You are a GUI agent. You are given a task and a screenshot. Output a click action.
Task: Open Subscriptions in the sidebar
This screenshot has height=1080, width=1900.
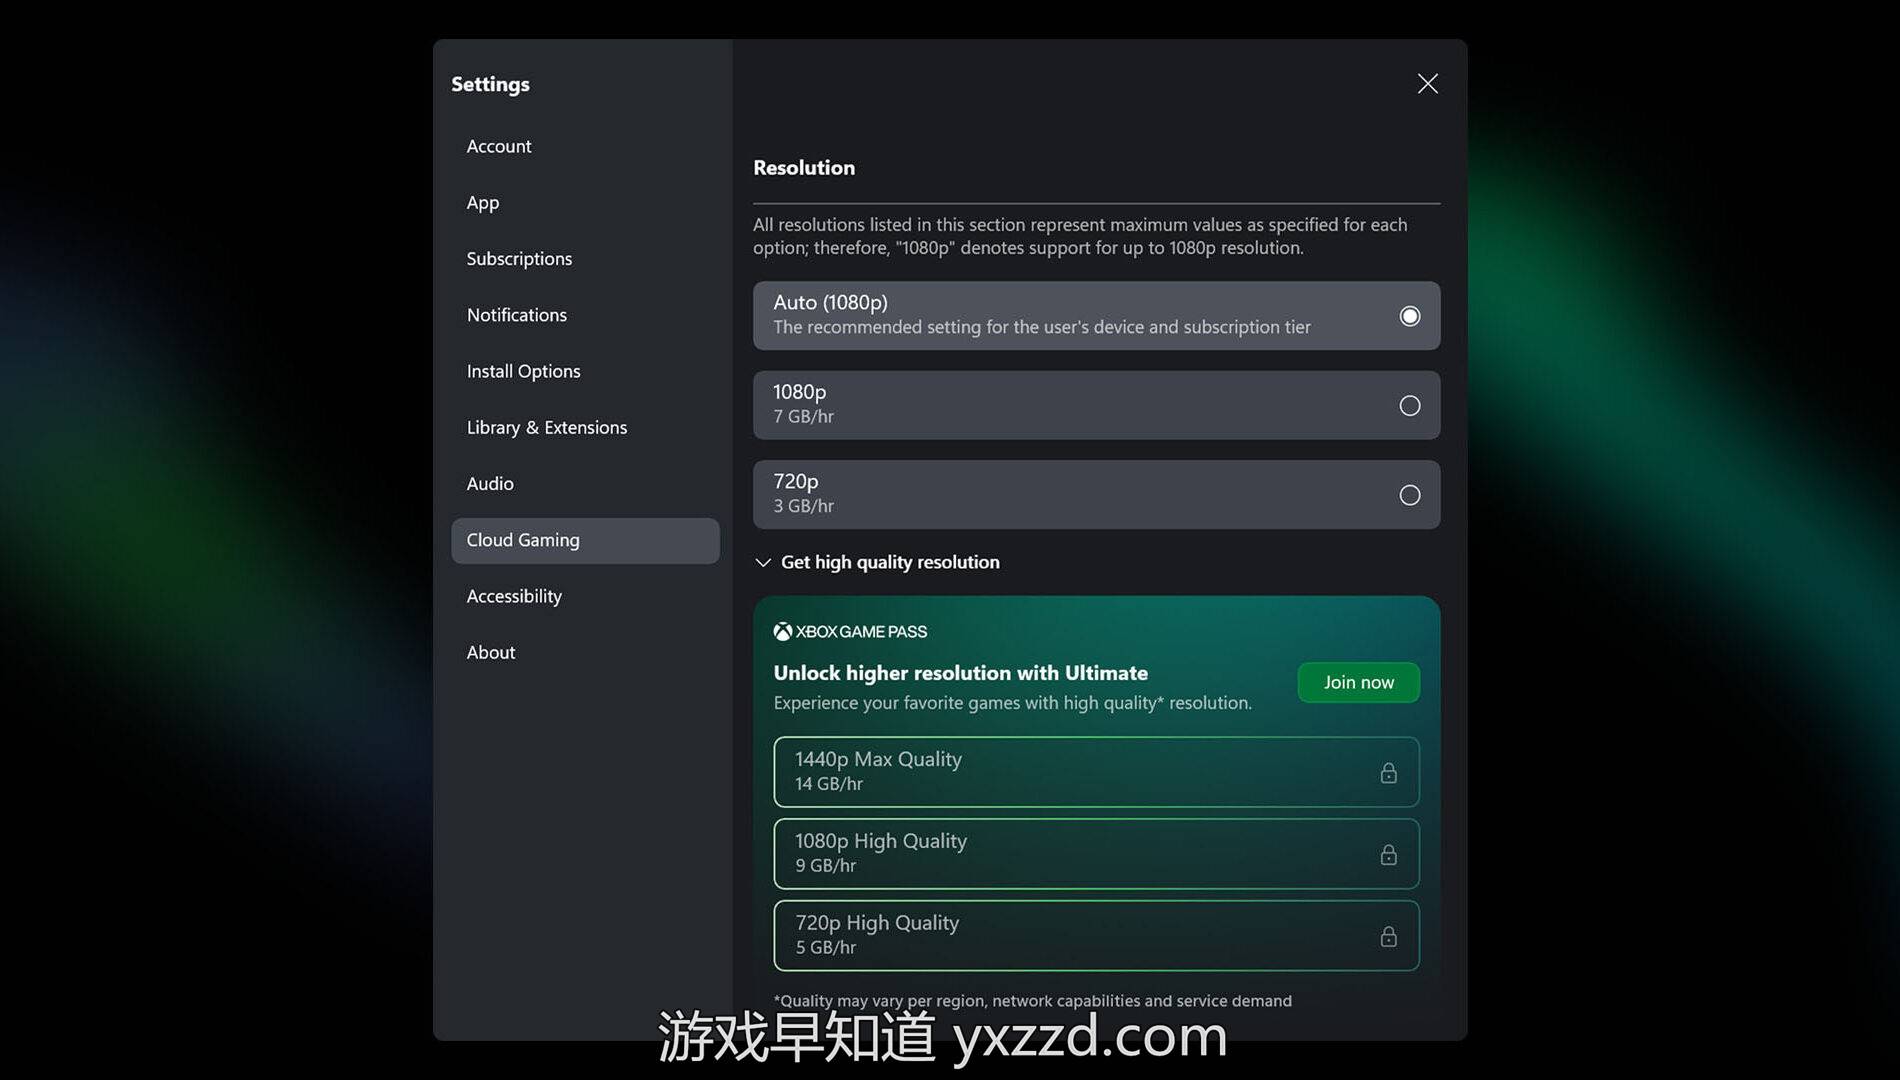519,258
